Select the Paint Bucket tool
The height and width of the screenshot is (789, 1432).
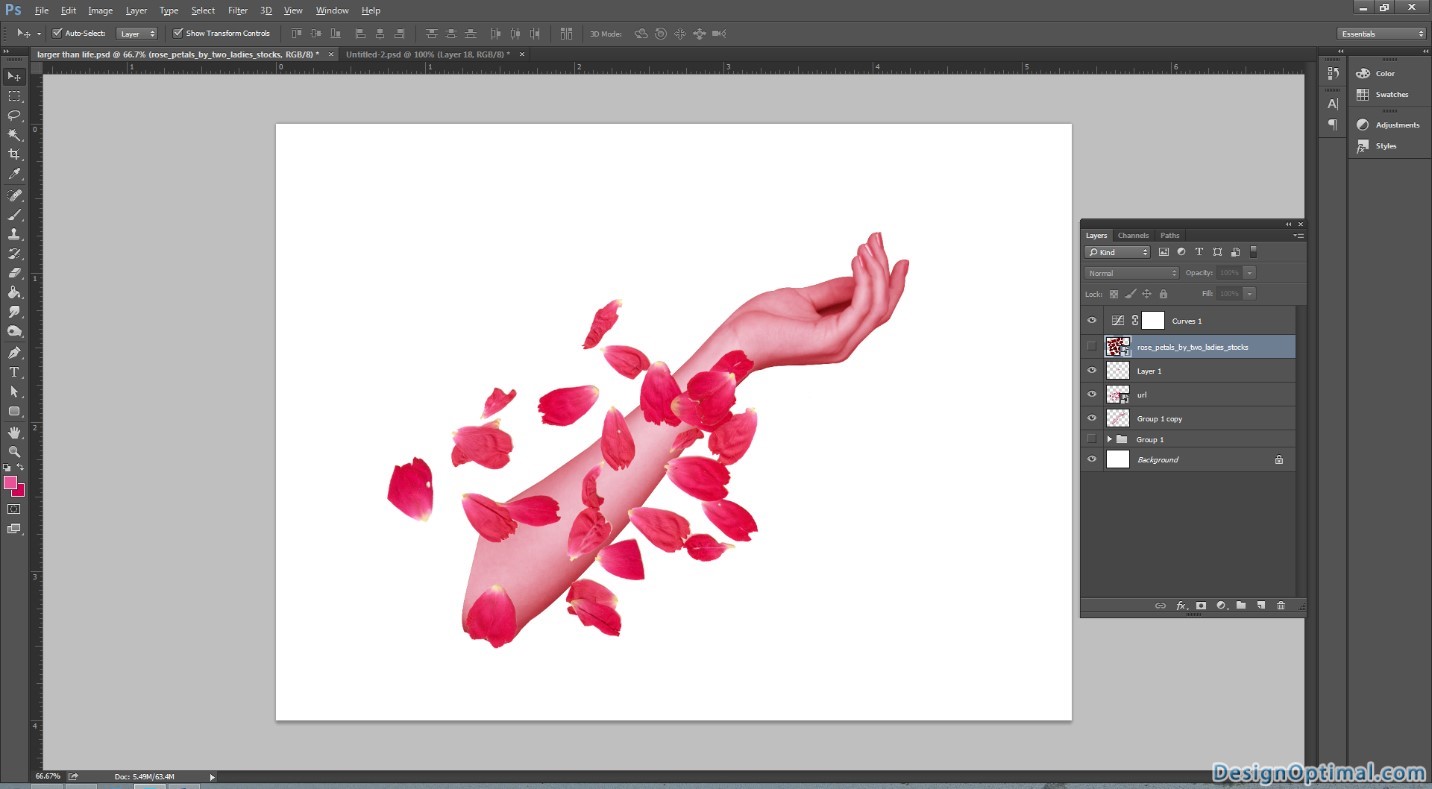point(14,292)
